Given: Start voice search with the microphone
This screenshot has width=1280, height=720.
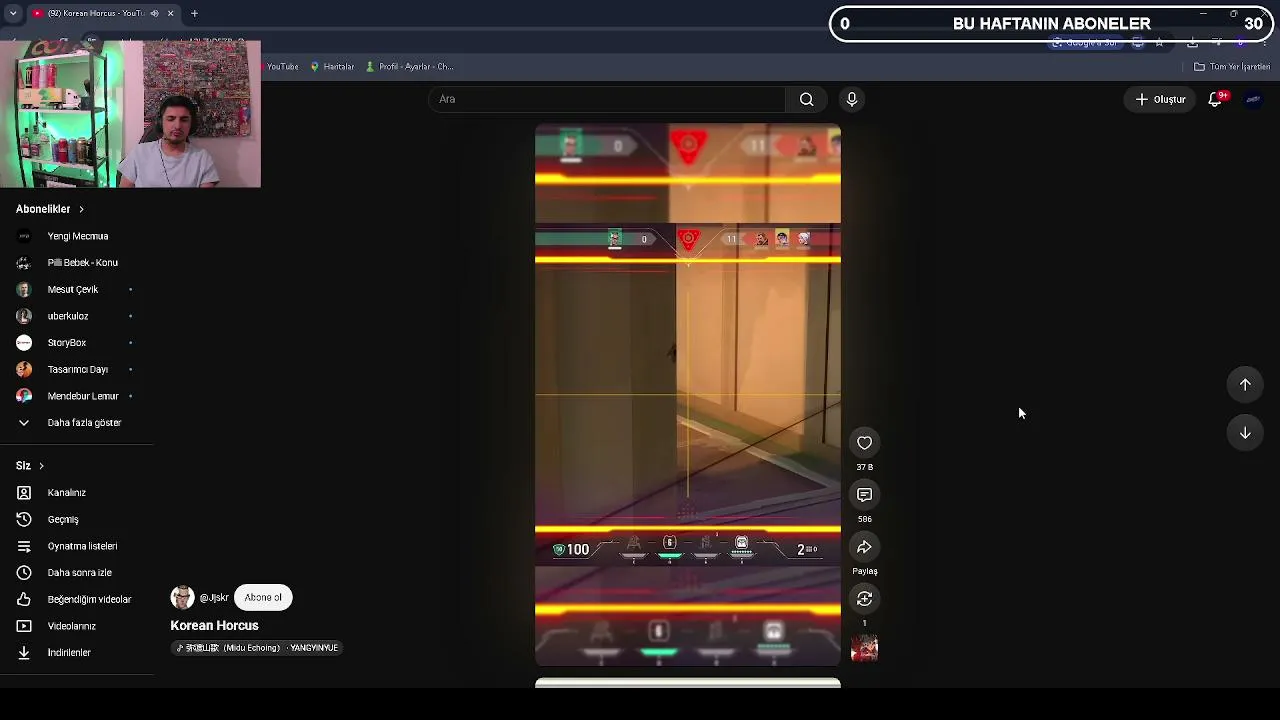Looking at the screenshot, I should [x=852, y=99].
